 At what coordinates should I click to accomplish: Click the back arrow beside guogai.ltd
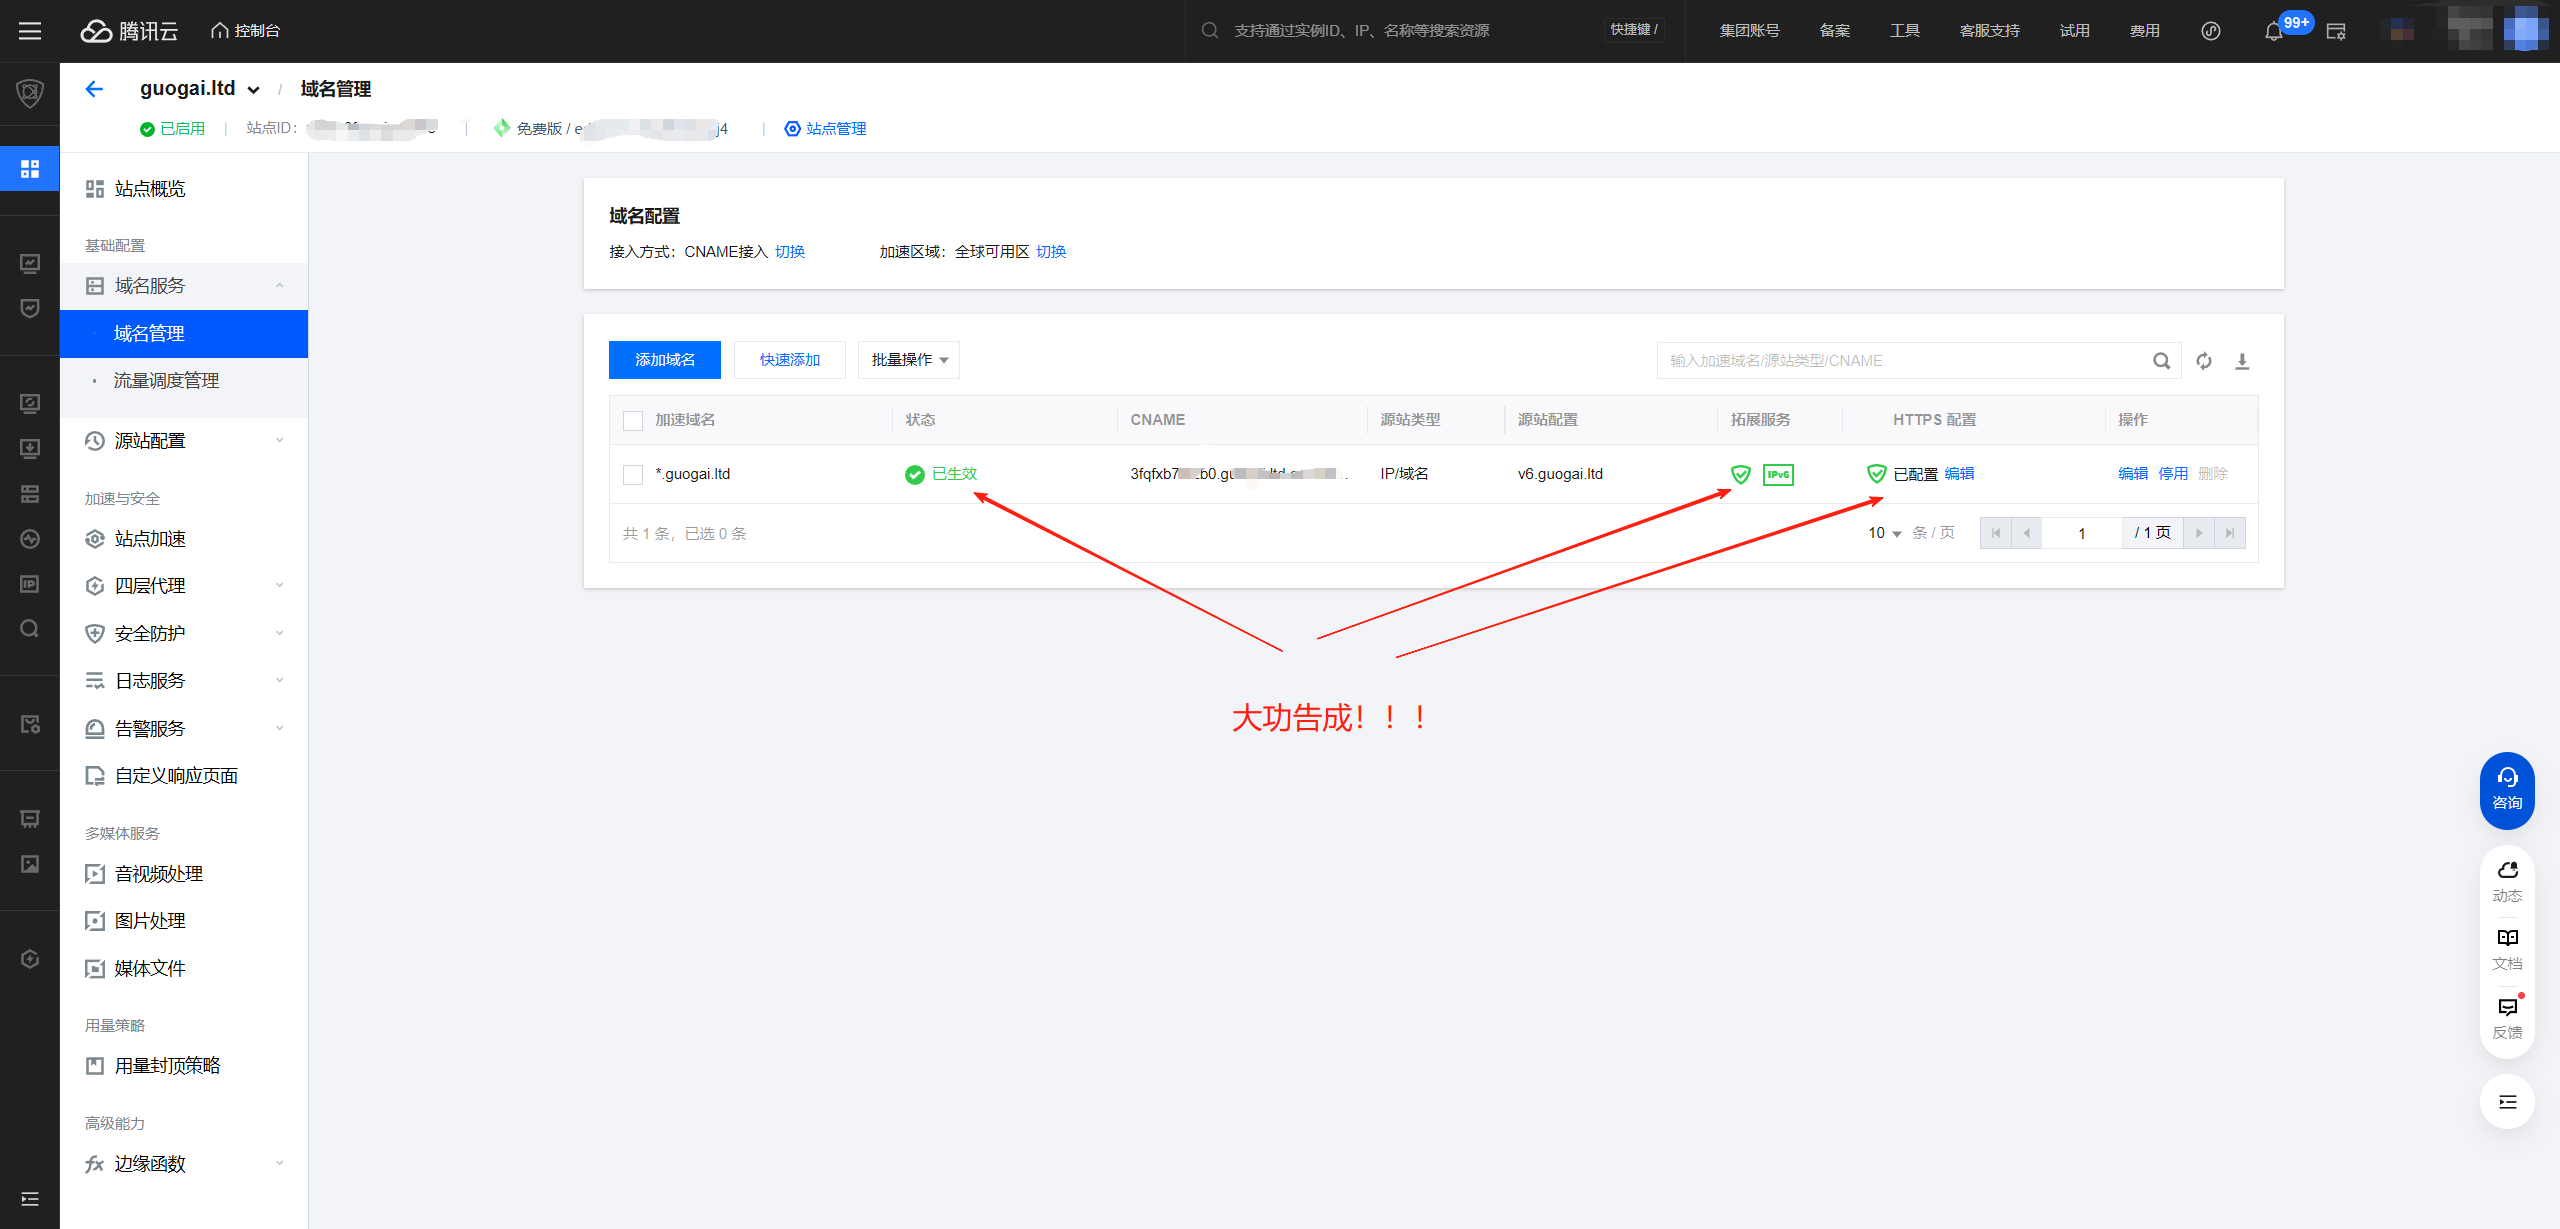94,89
